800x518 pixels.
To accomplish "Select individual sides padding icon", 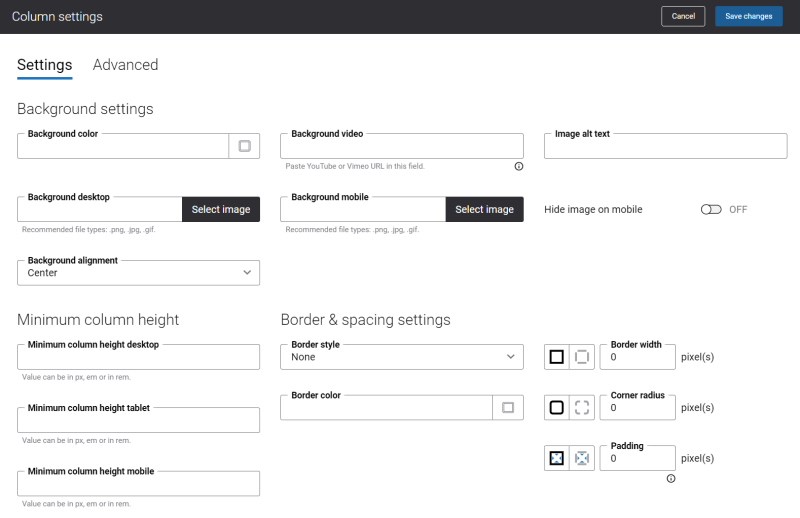I will (582, 458).
